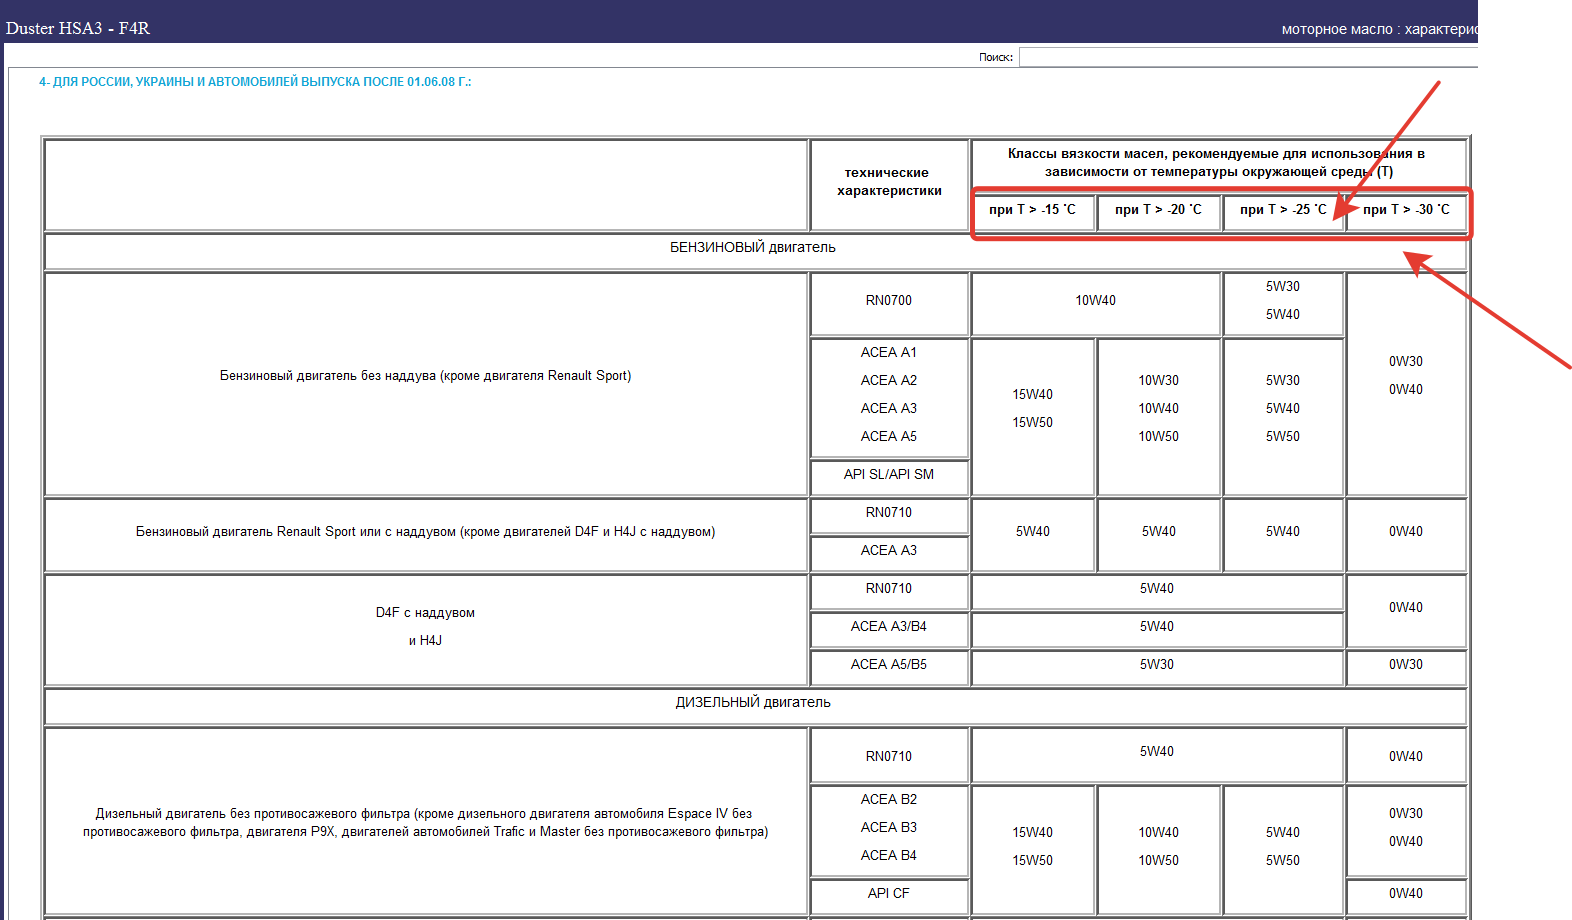Click Бензиновый двигатель без наддува description
The width and height of the screenshot is (1572, 920).
pyautogui.click(x=425, y=376)
